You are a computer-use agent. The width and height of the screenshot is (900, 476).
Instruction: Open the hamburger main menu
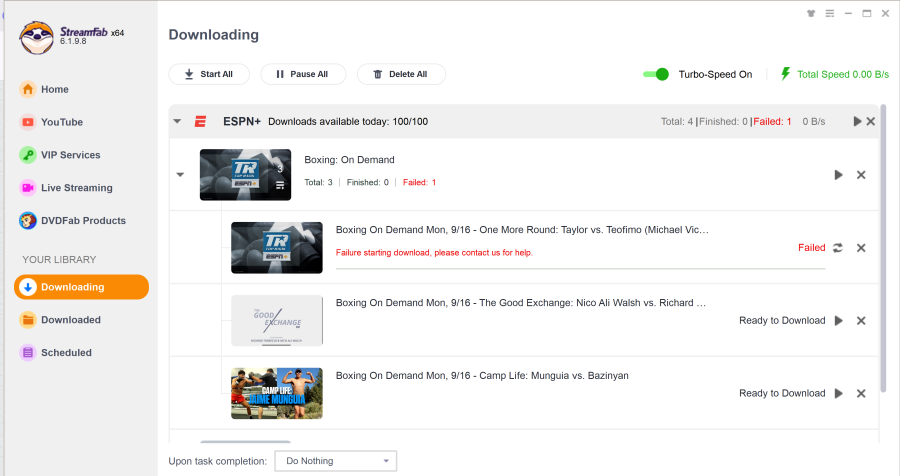click(x=830, y=13)
